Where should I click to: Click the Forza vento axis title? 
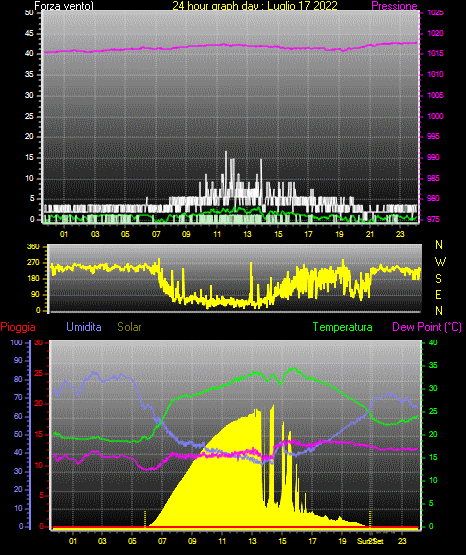tap(64, 6)
